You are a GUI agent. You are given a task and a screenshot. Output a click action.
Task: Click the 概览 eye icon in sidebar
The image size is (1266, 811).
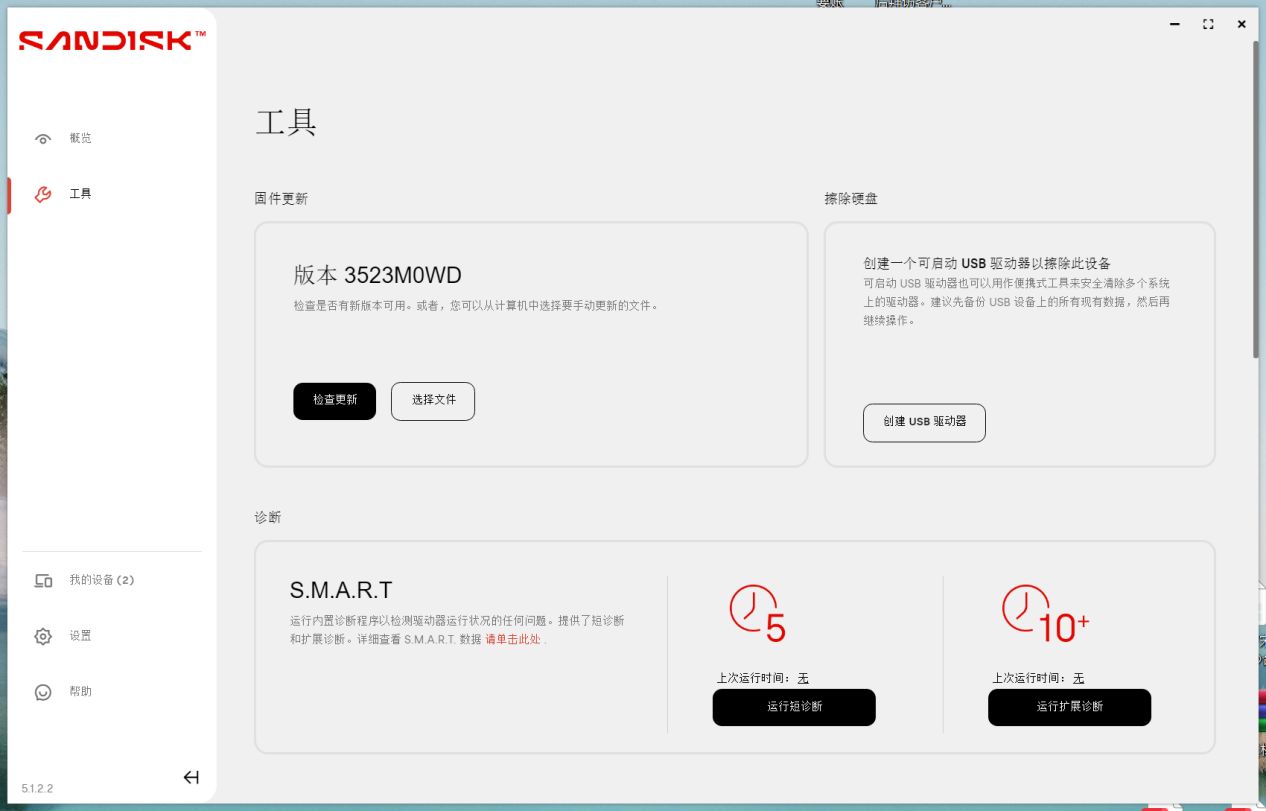(x=43, y=139)
